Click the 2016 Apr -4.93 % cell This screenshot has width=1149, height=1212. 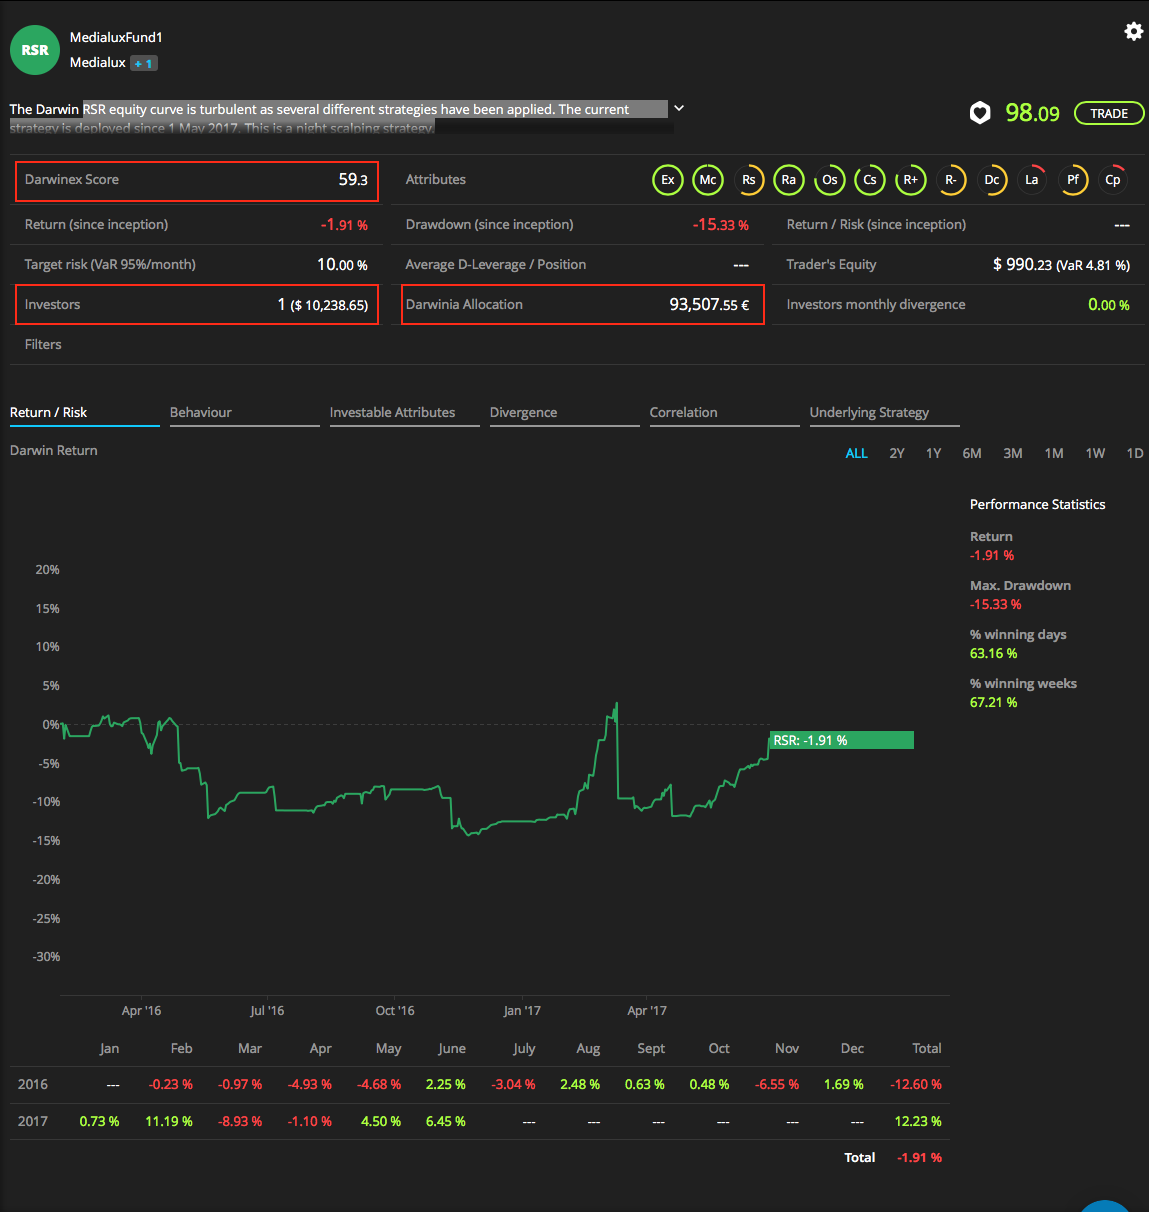point(310,1084)
